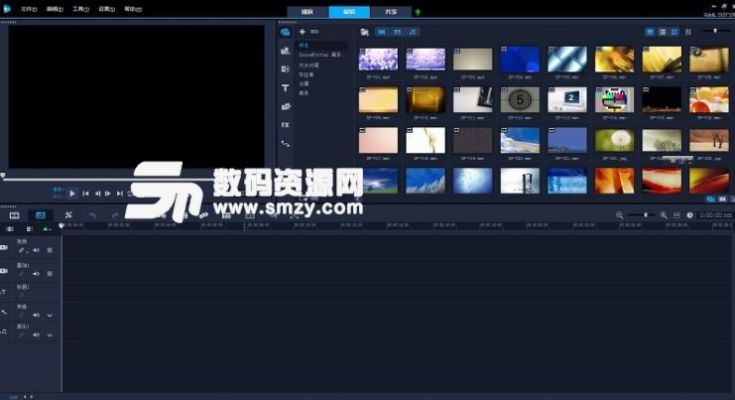Step forward one frame in the preview
Viewport: 735px width, 400px height.
(x=108, y=193)
